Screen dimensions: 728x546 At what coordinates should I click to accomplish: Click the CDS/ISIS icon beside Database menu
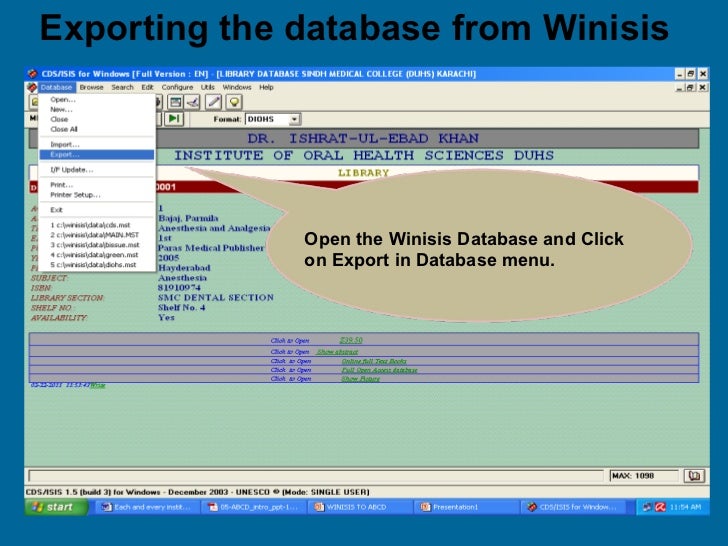point(32,87)
